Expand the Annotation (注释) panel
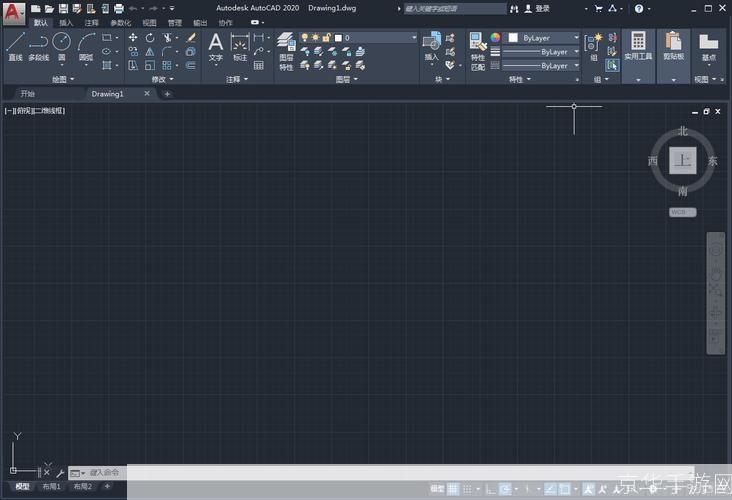 237,79
